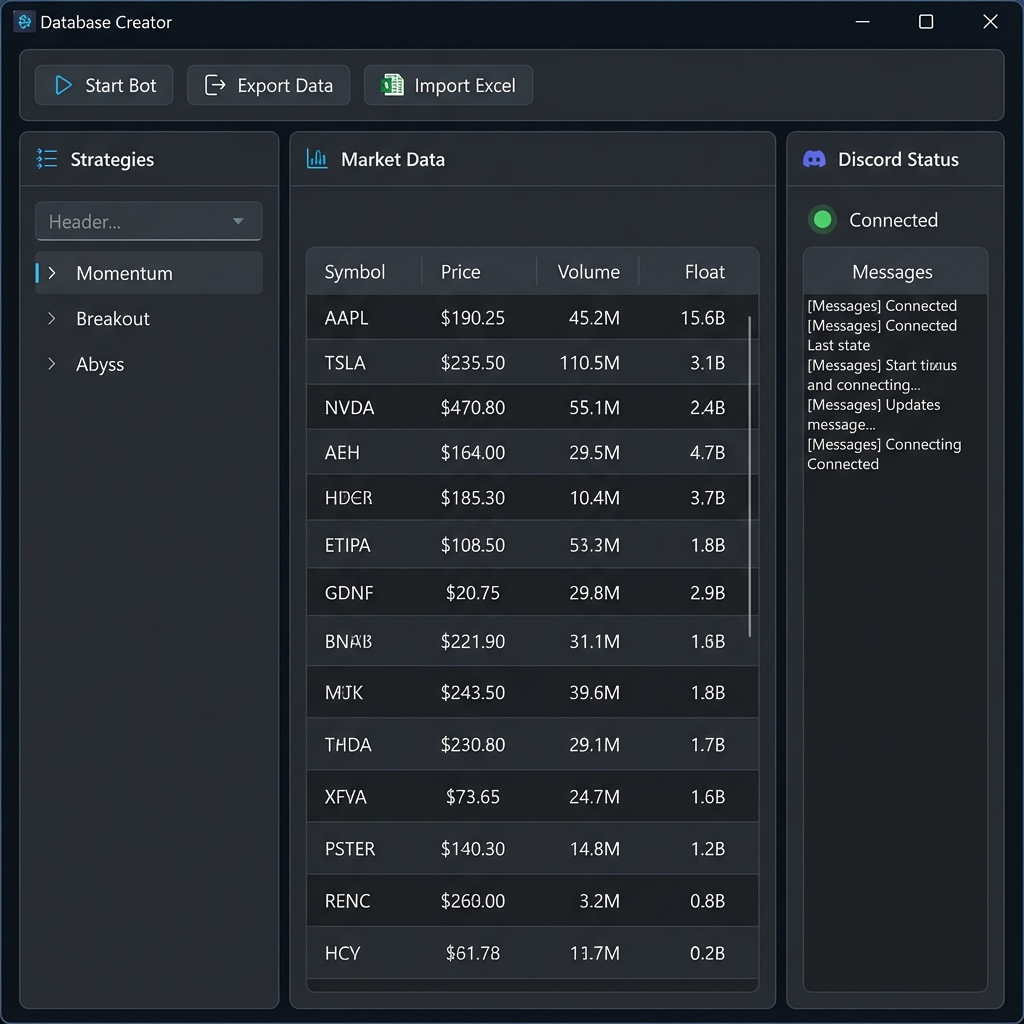Viewport: 1024px width, 1024px height.
Task: Click volume 14.8M for PSTER
Action: 594,849
